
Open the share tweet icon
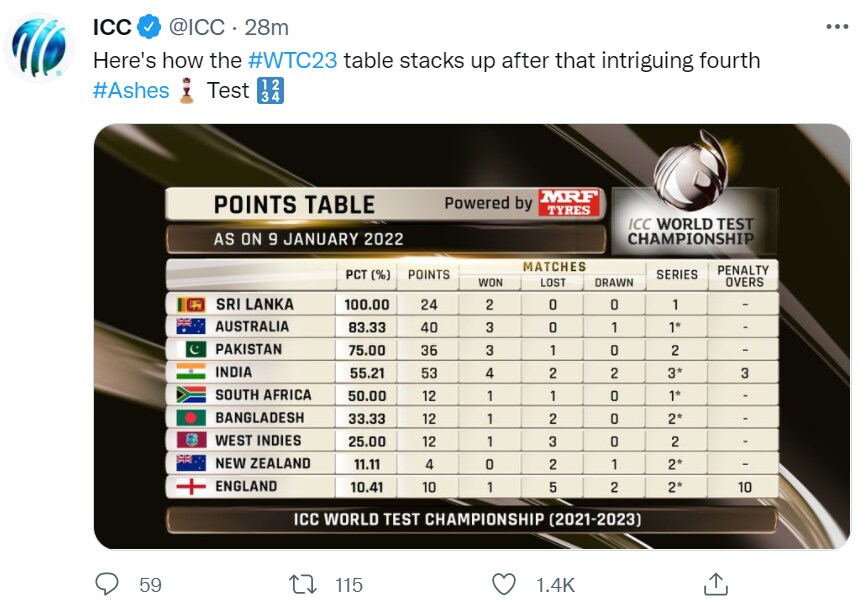click(715, 584)
